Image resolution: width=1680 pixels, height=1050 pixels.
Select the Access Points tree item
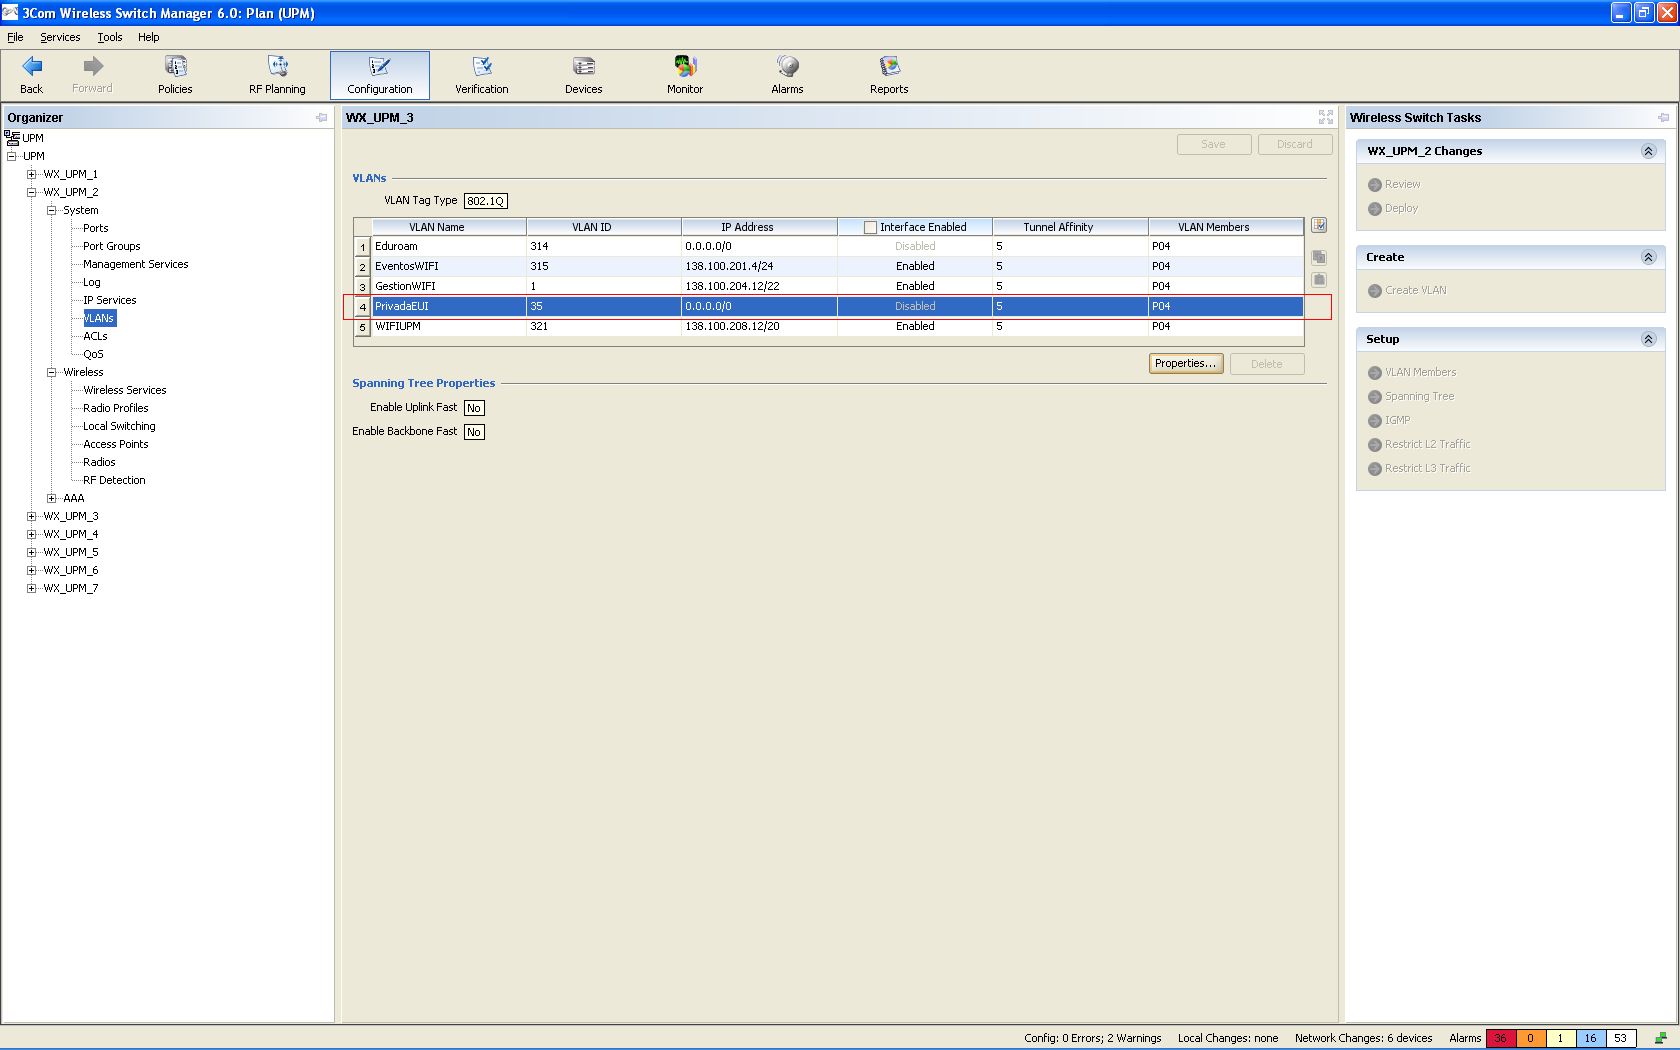(116, 444)
